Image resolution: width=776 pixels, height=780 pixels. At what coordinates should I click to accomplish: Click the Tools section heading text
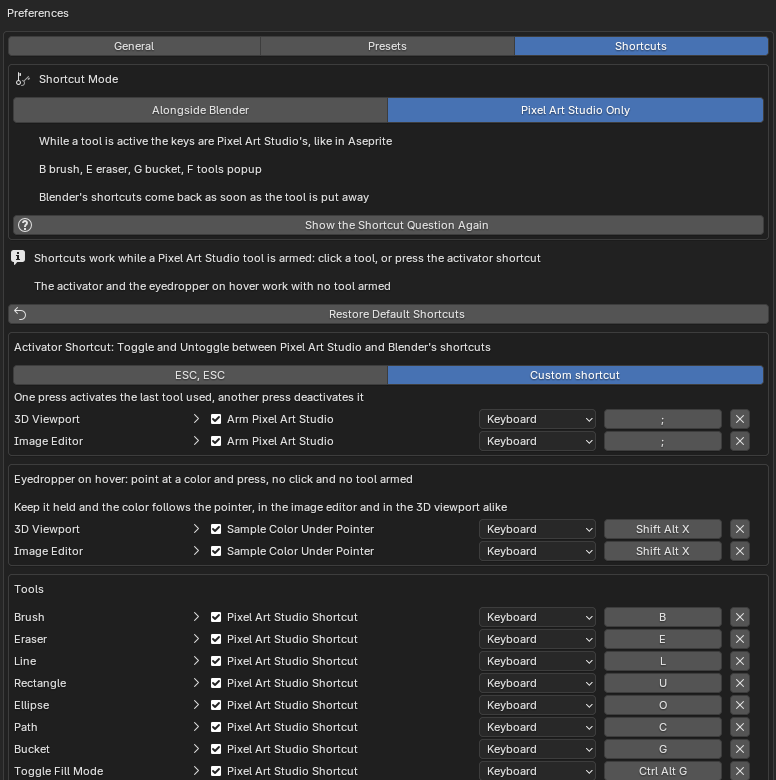29,589
